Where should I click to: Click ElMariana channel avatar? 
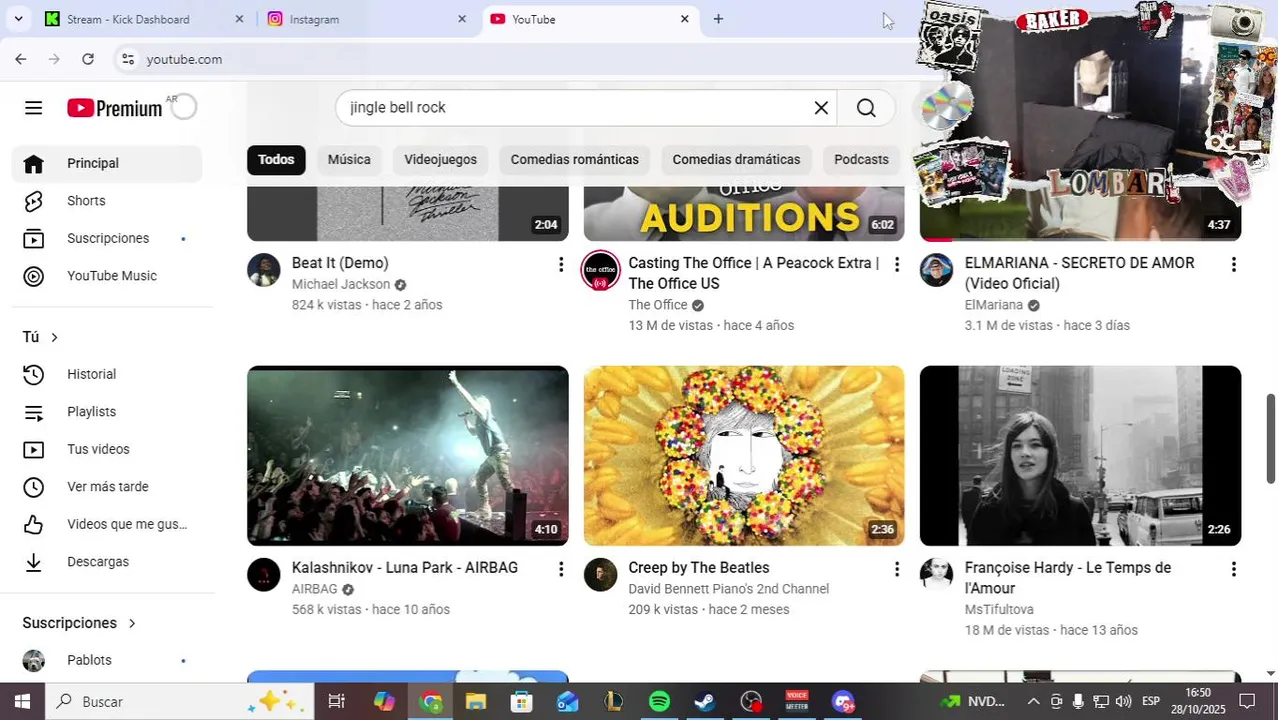click(937, 270)
